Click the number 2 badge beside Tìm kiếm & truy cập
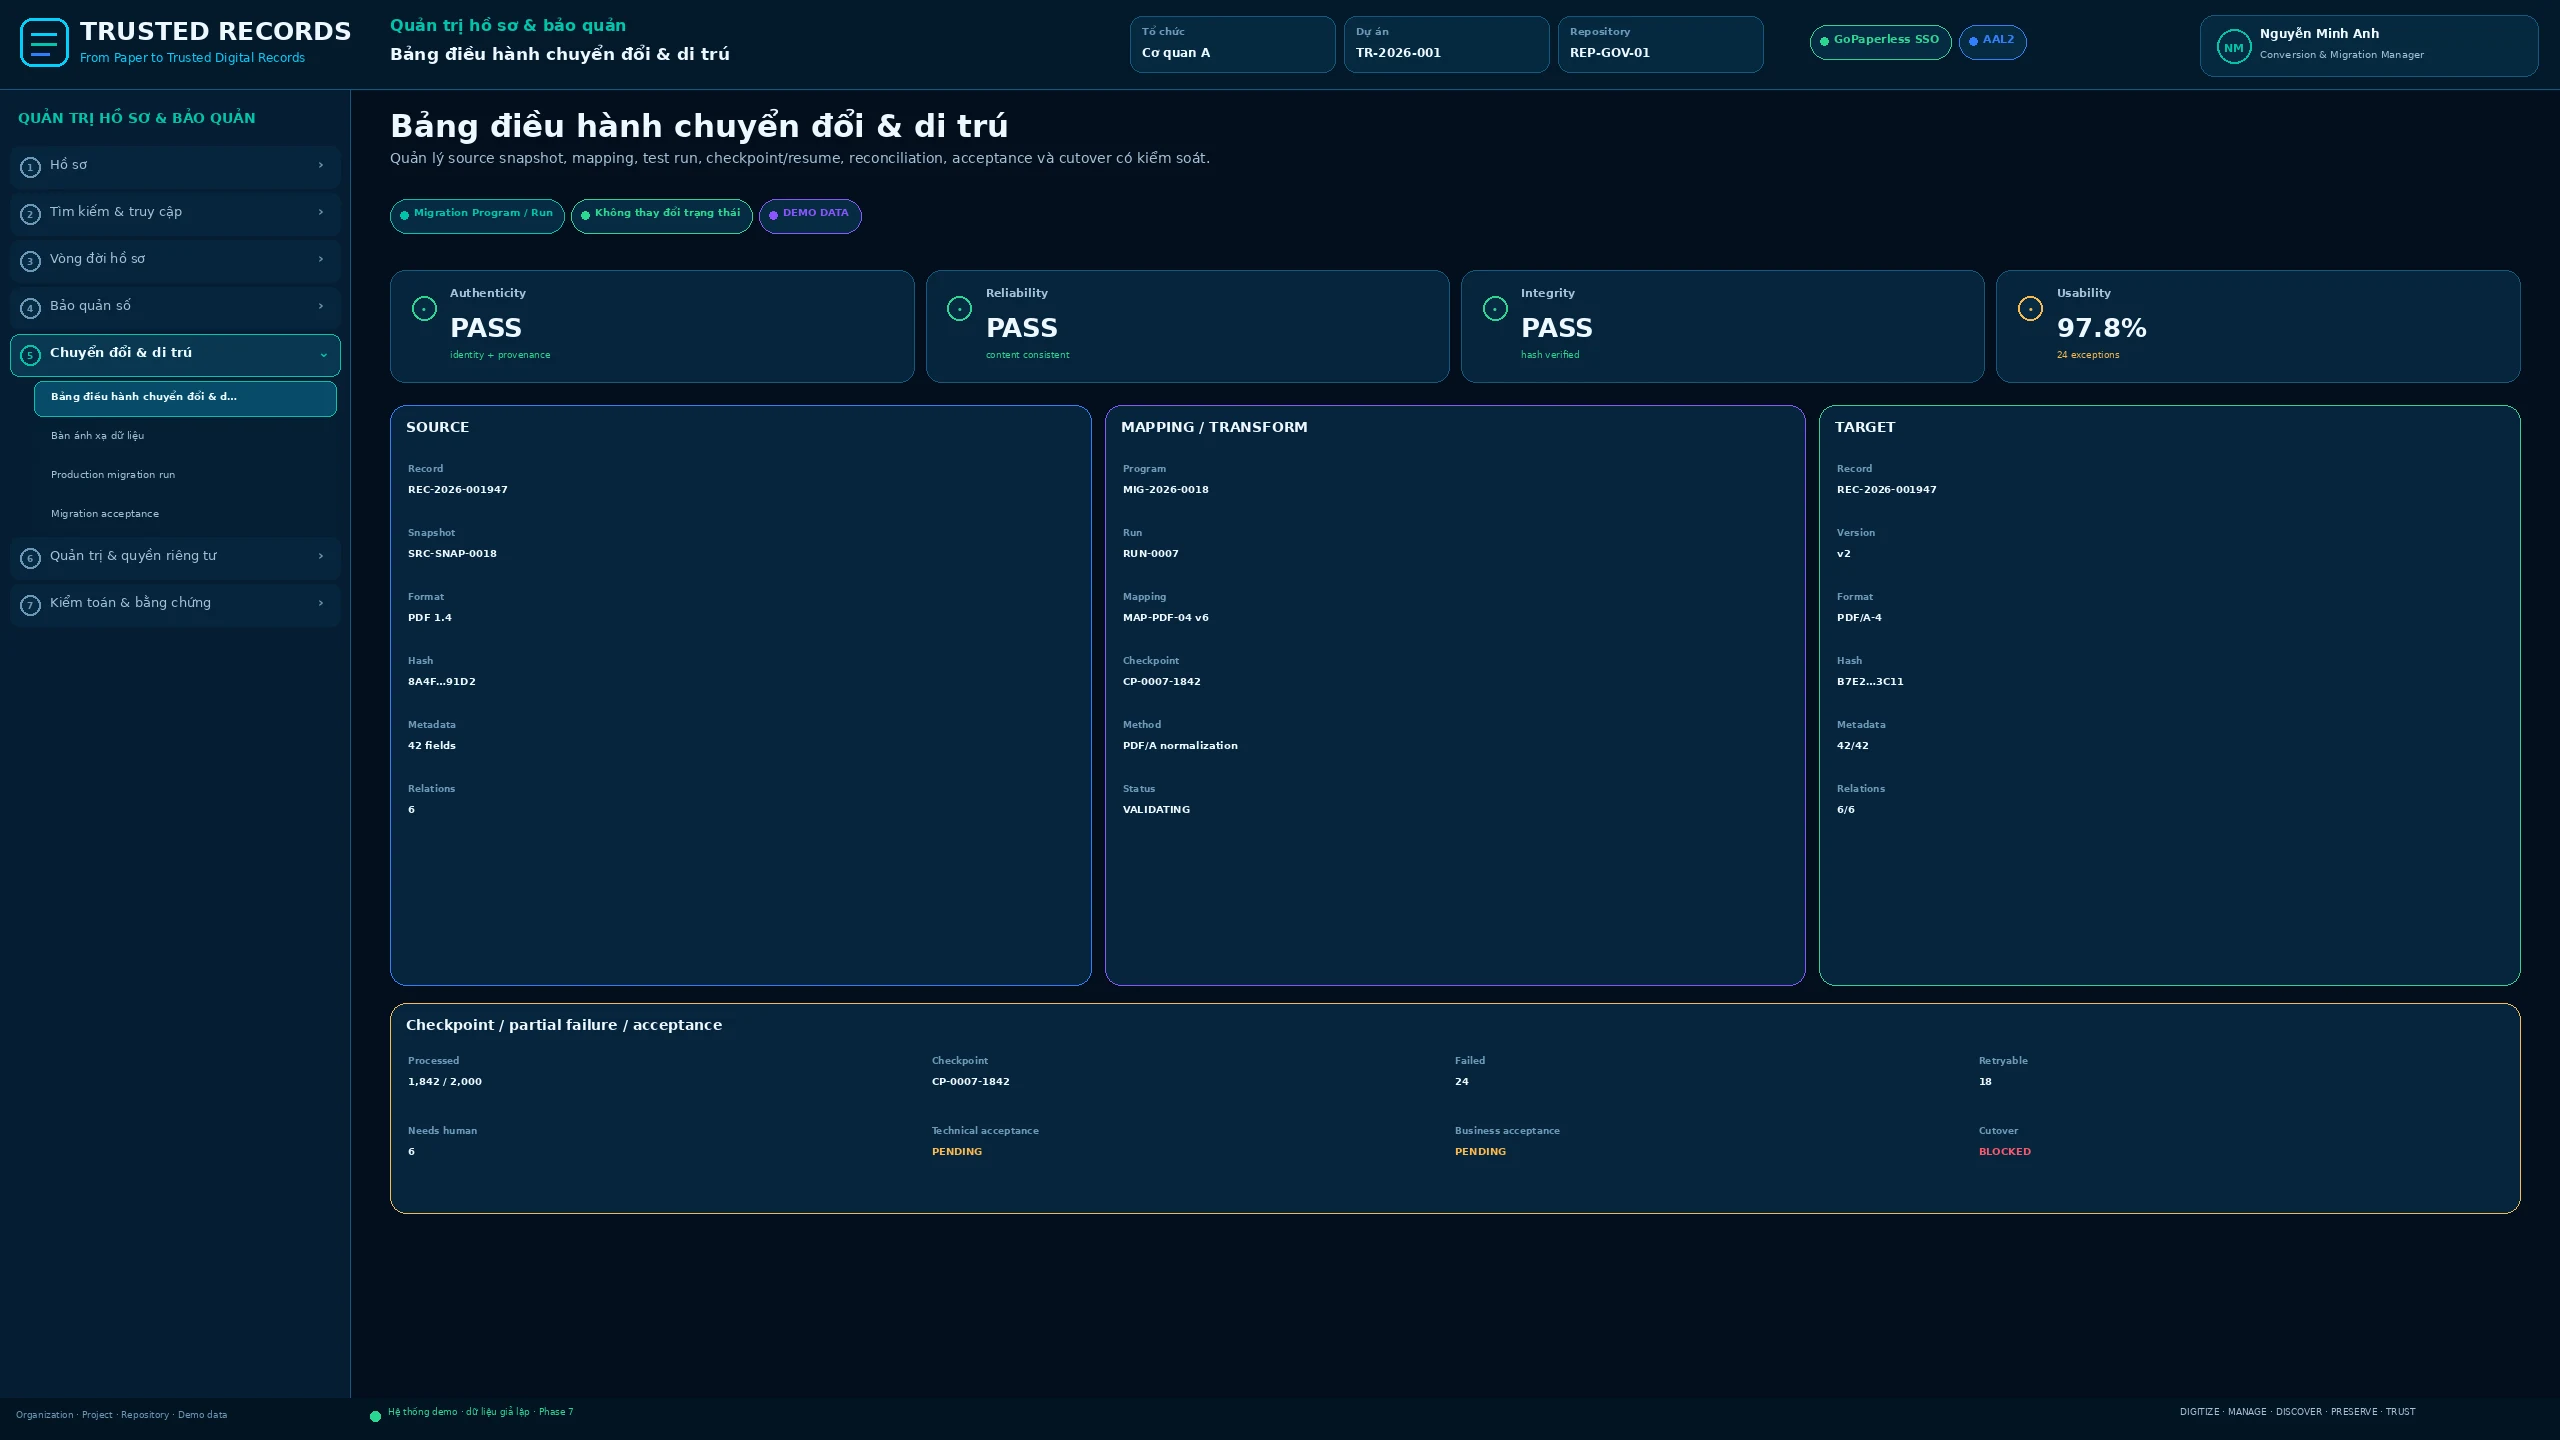This screenshot has width=2560, height=1440. pyautogui.click(x=30, y=214)
